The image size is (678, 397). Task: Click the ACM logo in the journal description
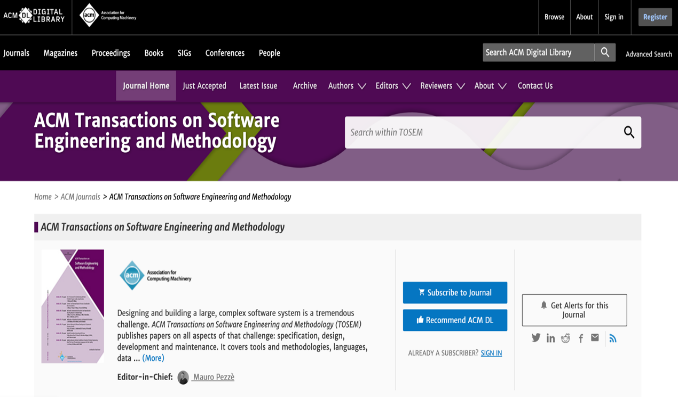click(156, 275)
